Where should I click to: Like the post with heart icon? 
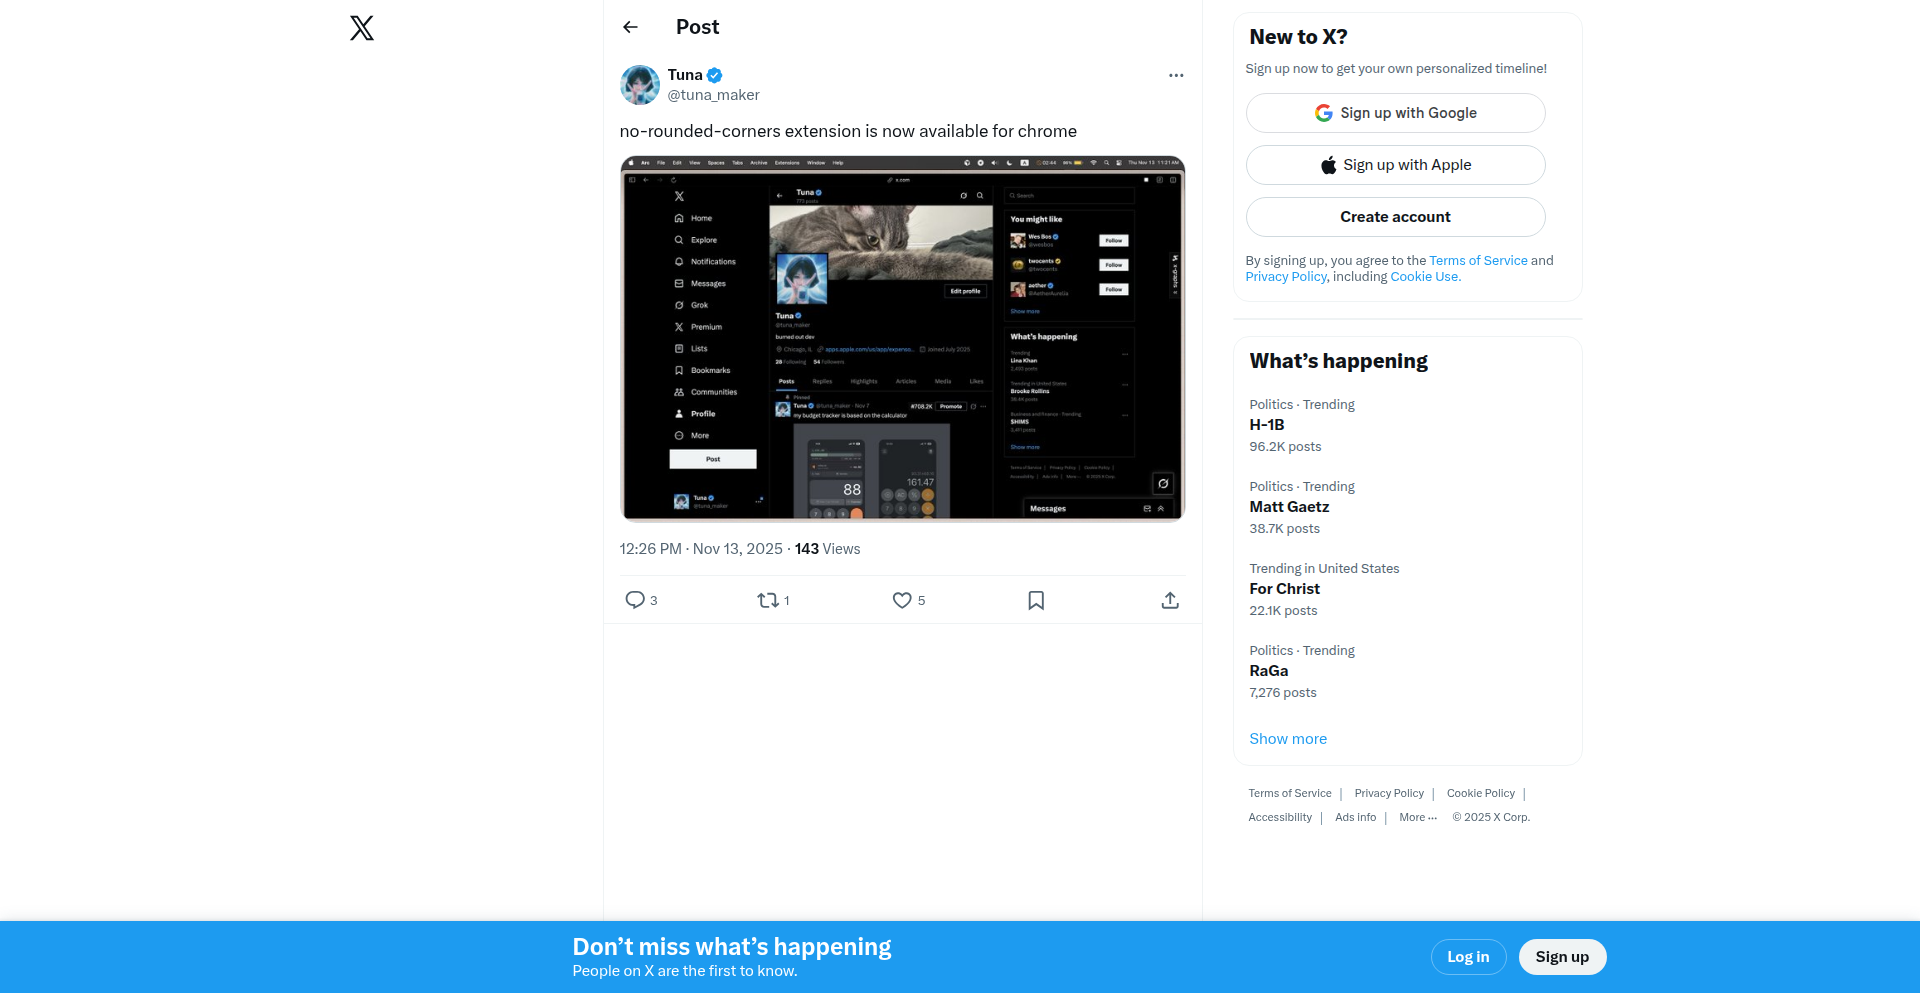(x=902, y=600)
